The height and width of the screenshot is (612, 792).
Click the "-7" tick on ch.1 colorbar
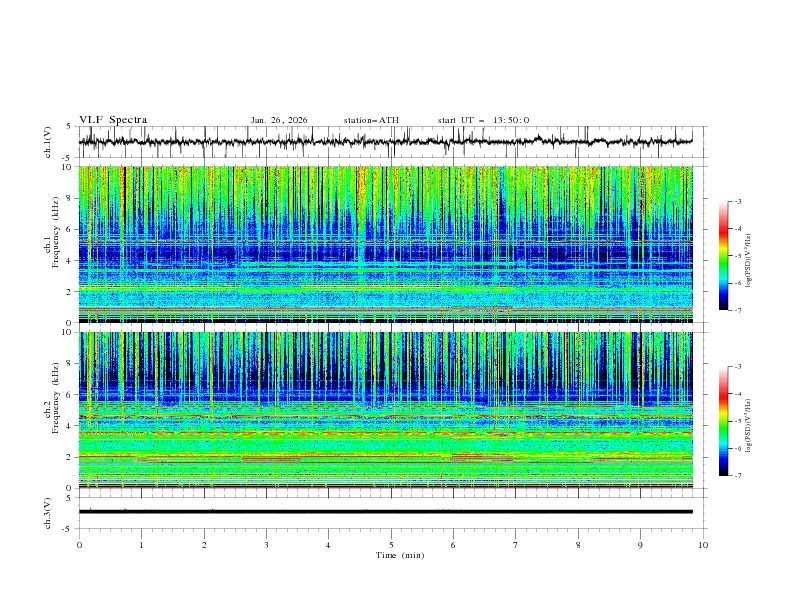click(x=738, y=310)
